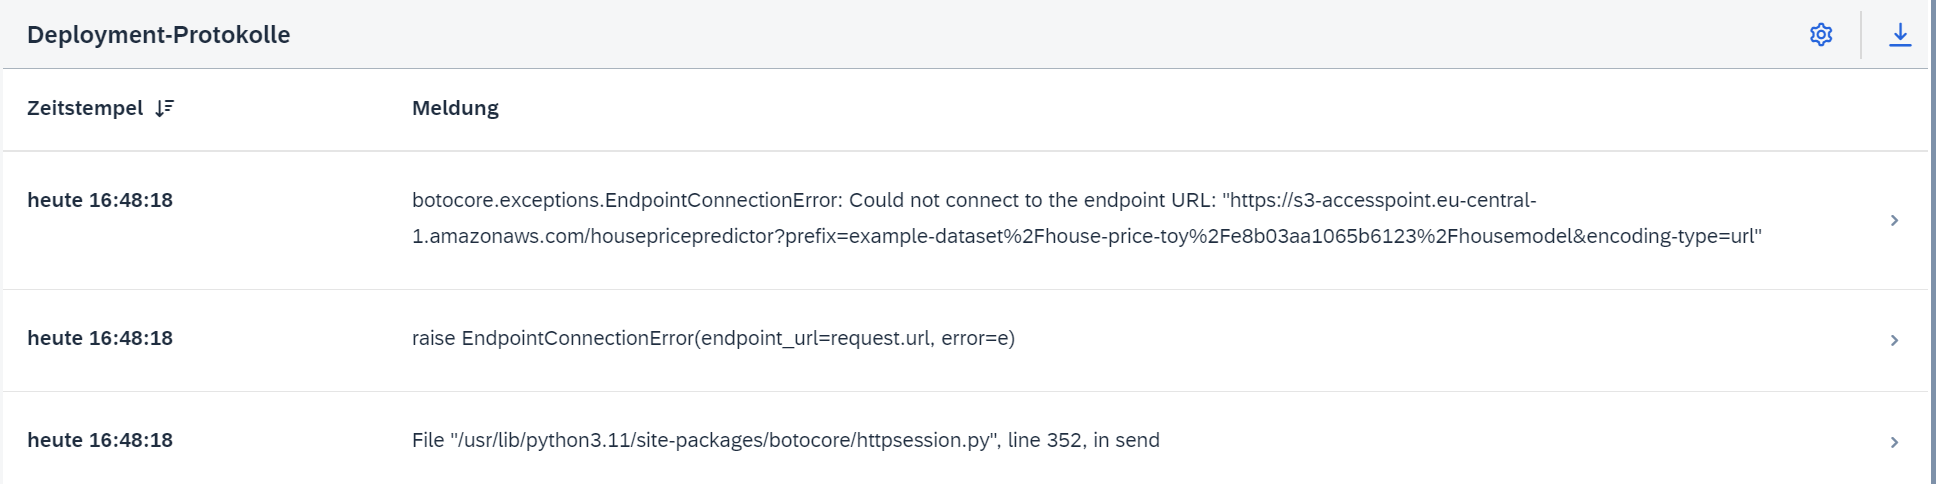This screenshot has height=484, width=1936.
Task: Expand the httpsession.py line 352 row chevron
Action: tap(1894, 442)
